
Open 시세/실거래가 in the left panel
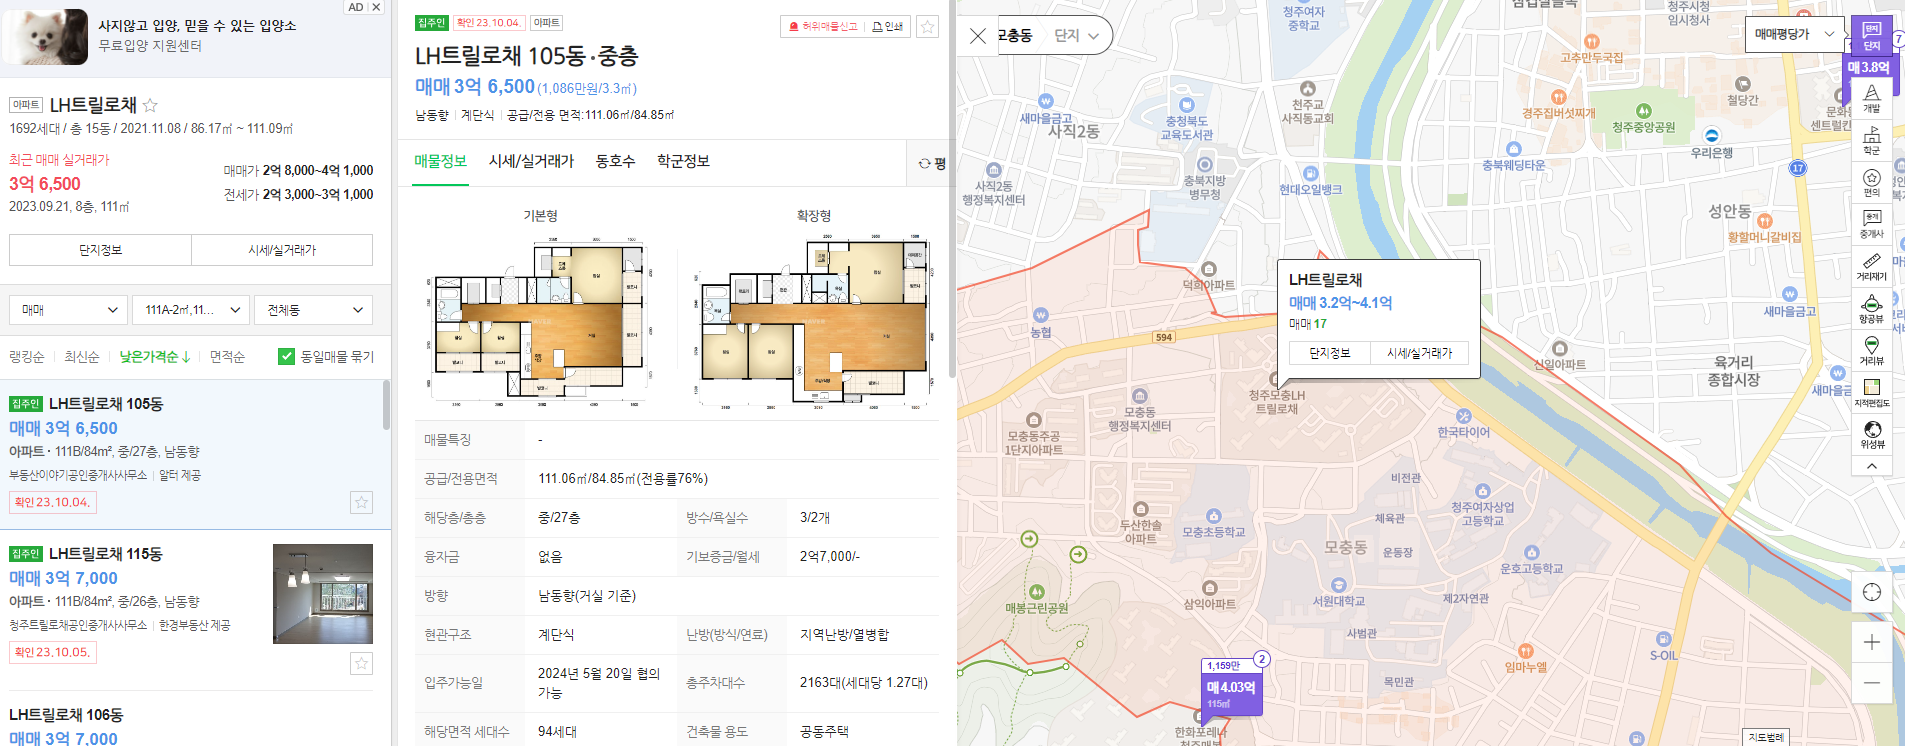point(282,250)
